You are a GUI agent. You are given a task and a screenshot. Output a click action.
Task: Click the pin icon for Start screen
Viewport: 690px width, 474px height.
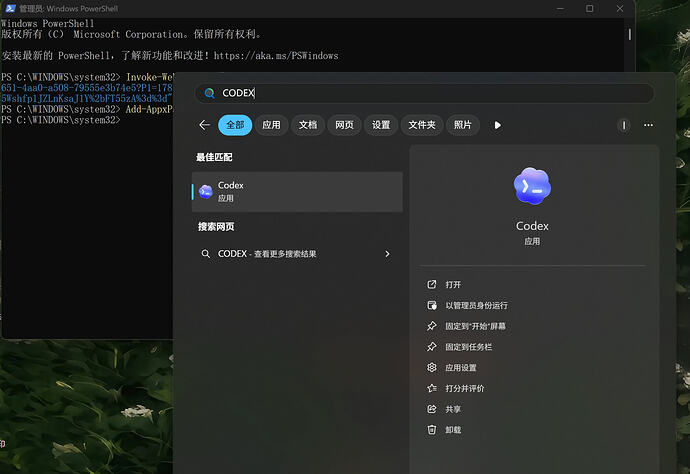point(432,326)
